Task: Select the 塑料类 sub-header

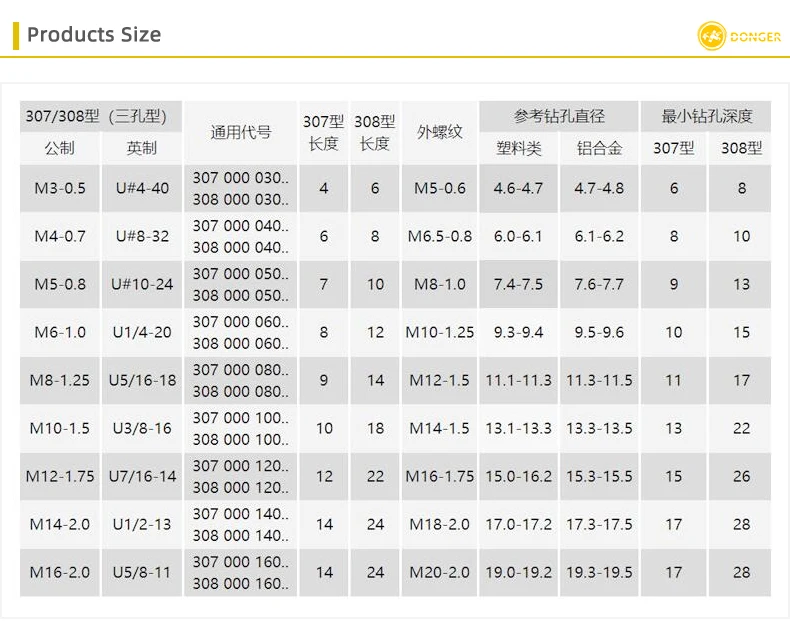Action: point(518,148)
